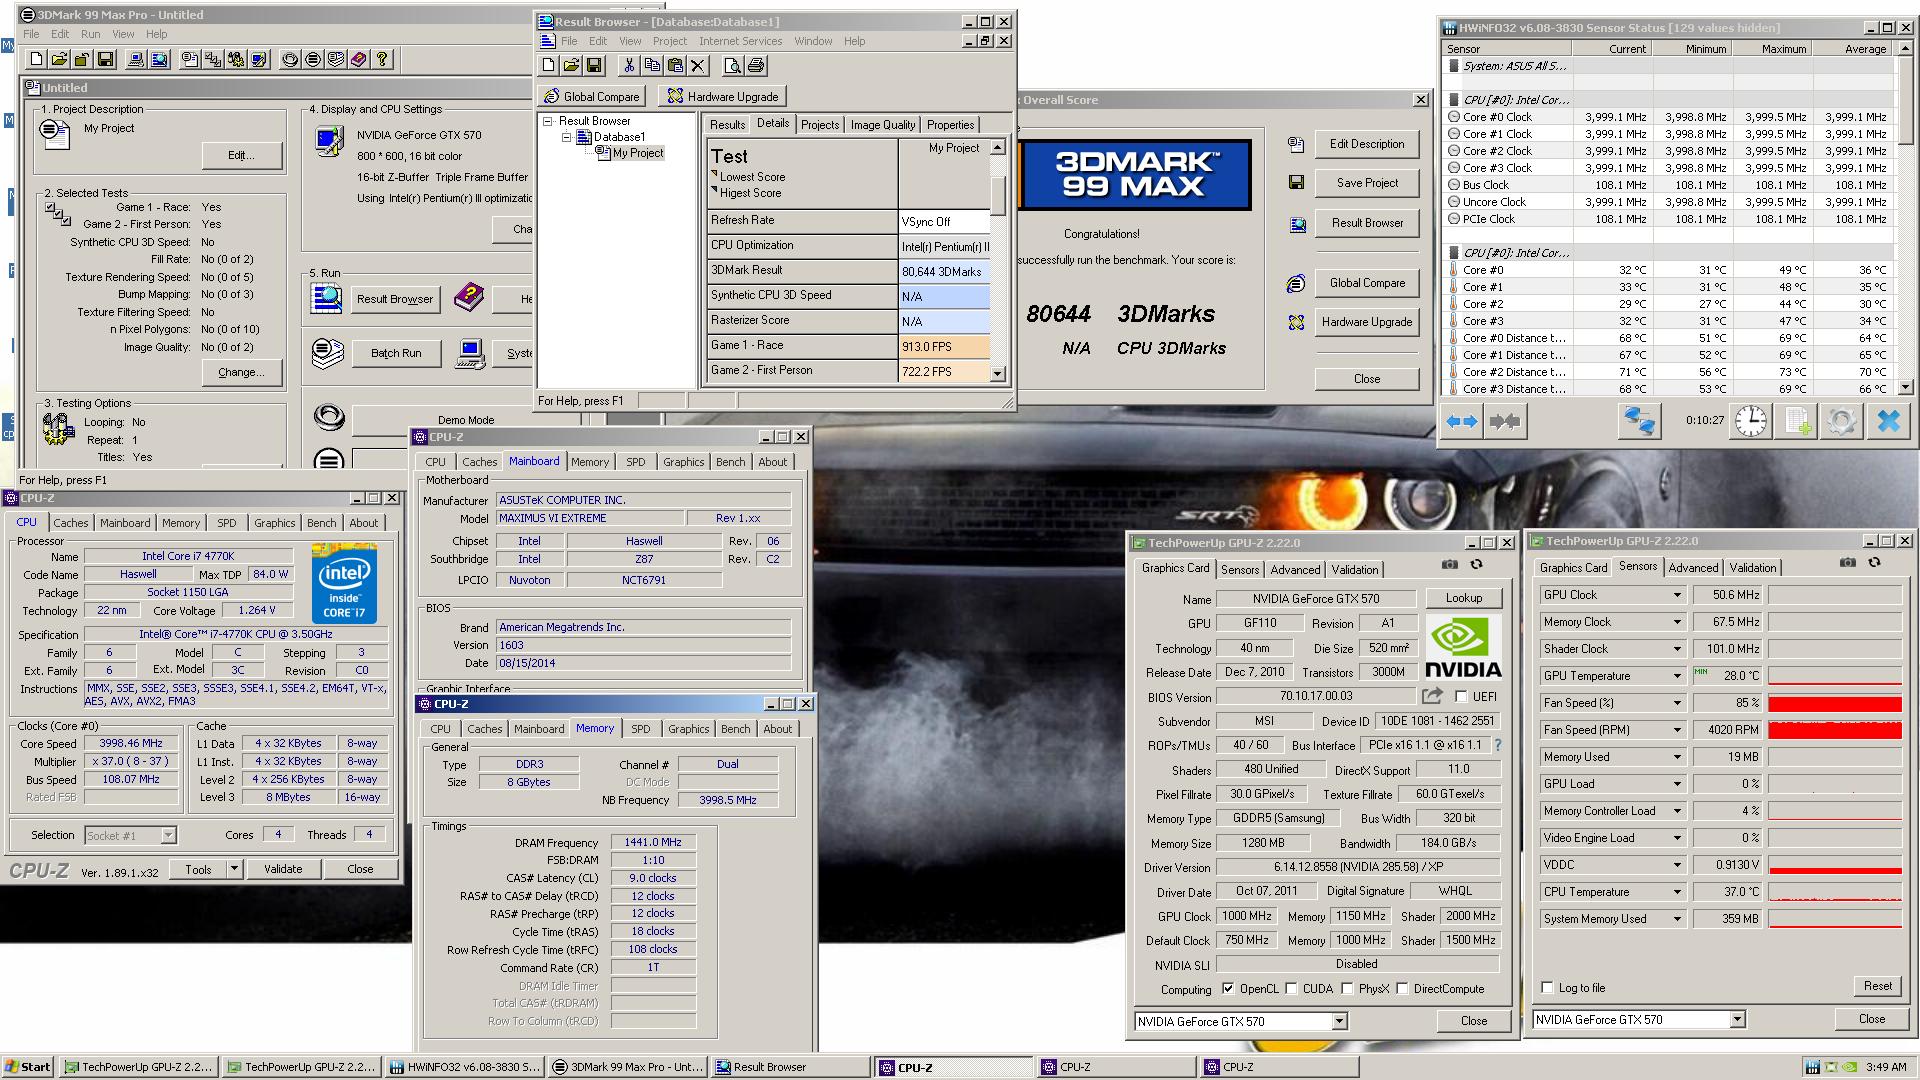The height and width of the screenshot is (1080, 1920).
Task: Open the Run menu in 3DMark 99
Action: tap(90, 34)
